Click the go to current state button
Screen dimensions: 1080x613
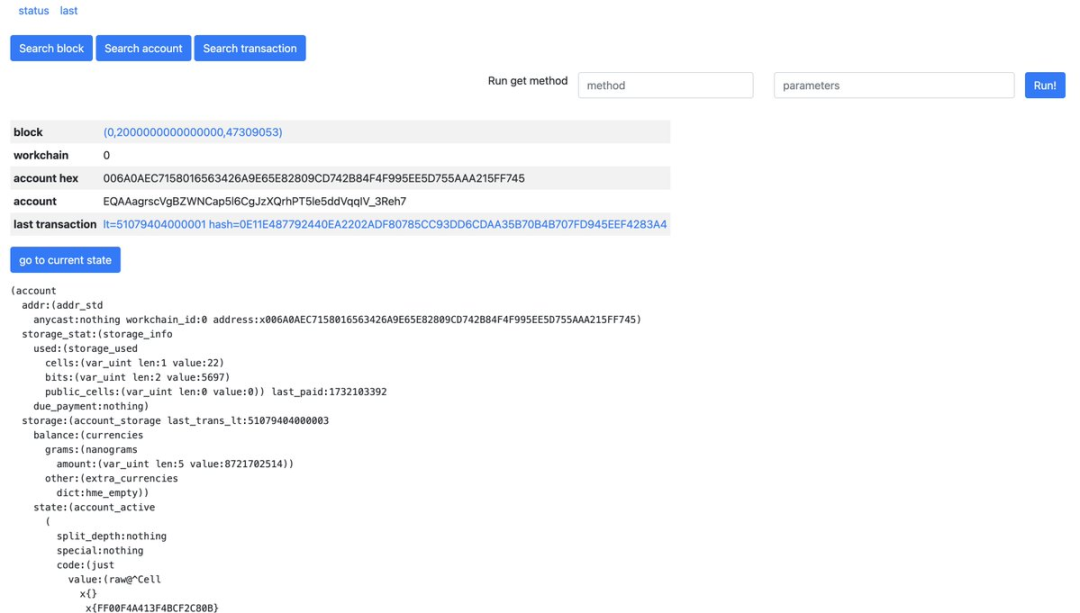(x=65, y=261)
